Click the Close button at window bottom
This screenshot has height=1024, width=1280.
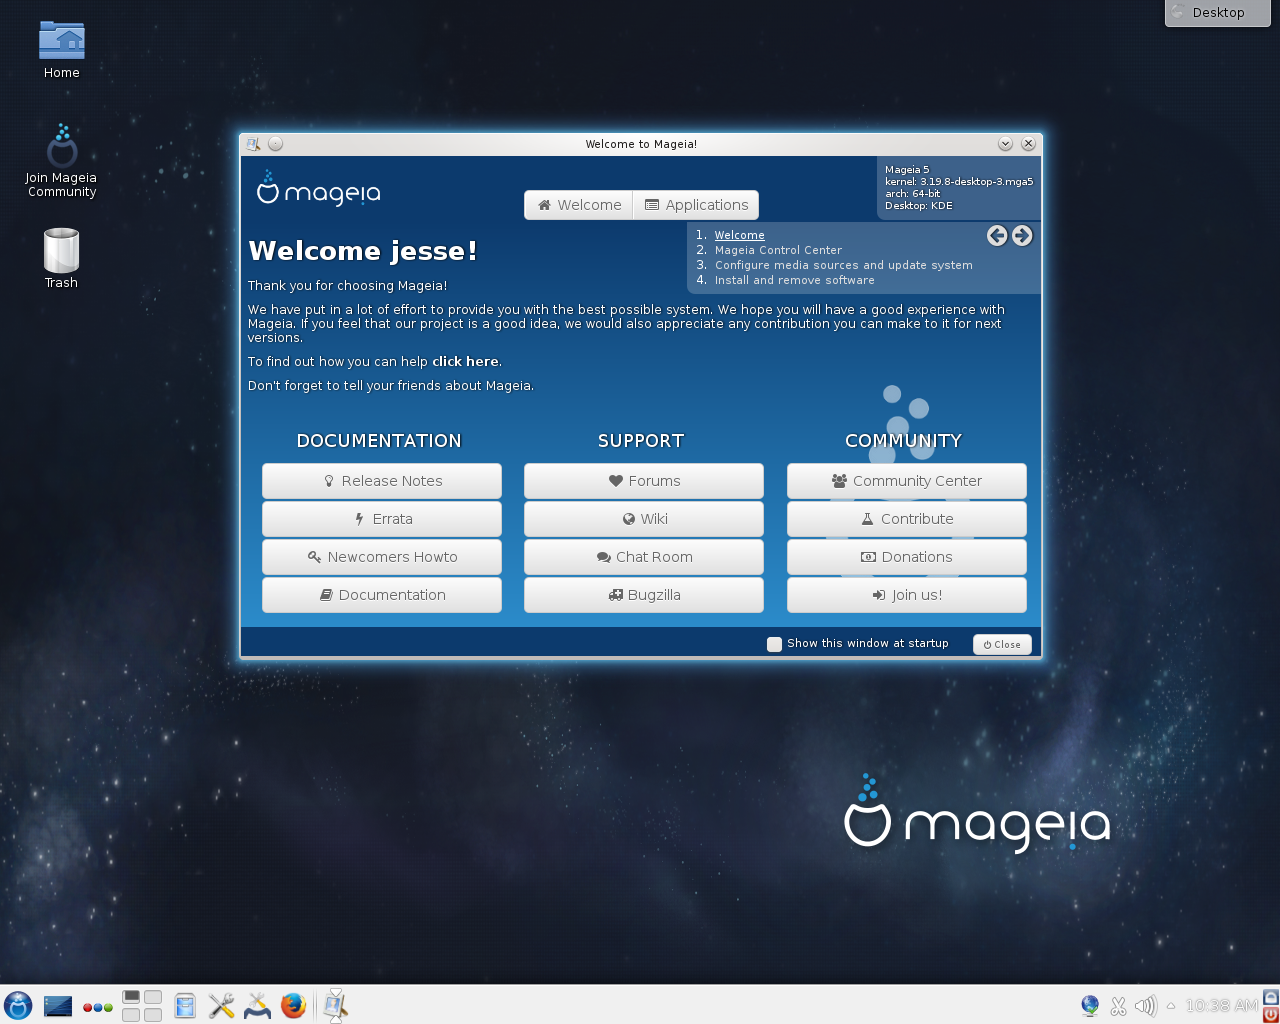tap(1002, 644)
